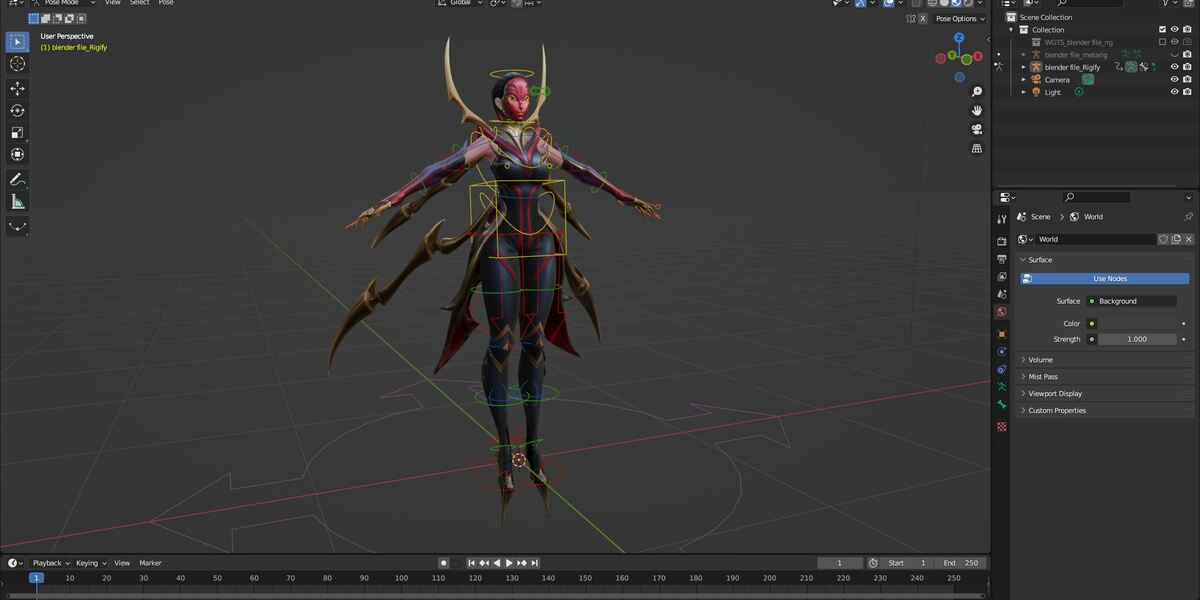Image resolution: width=1200 pixels, height=600 pixels.
Task: Open the Pose menu
Action: pos(166,3)
